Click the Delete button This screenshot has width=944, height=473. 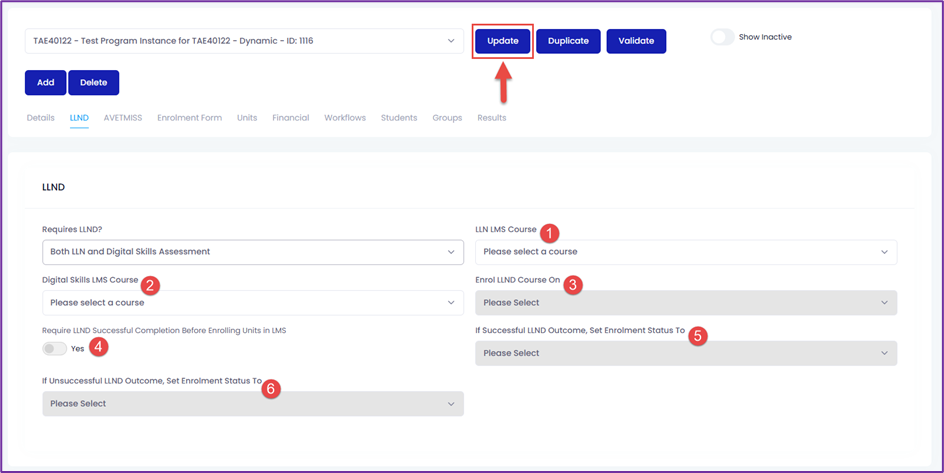coord(93,82)
